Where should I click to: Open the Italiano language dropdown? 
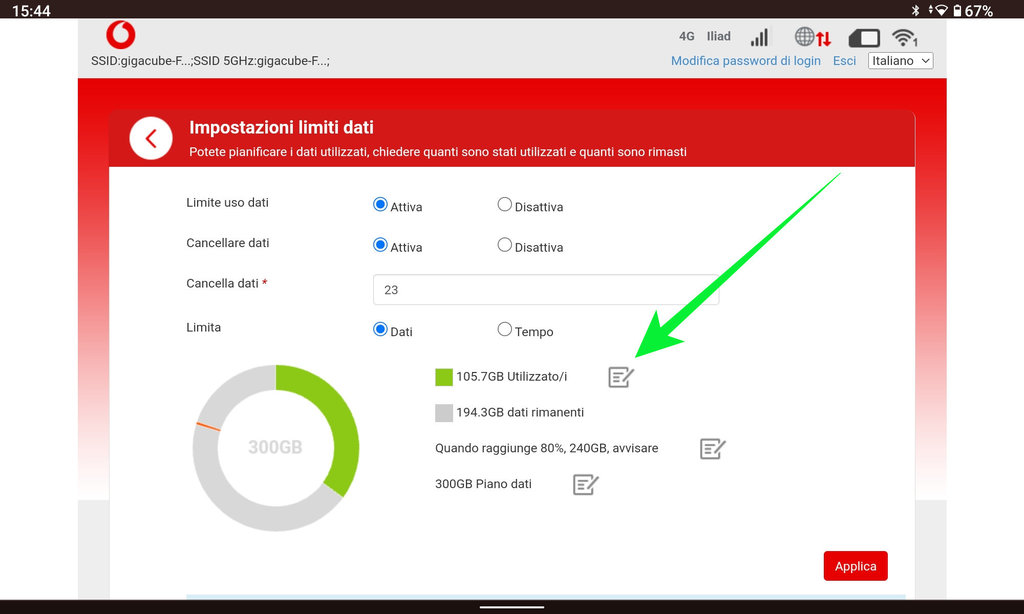click(x=900, y=61)
